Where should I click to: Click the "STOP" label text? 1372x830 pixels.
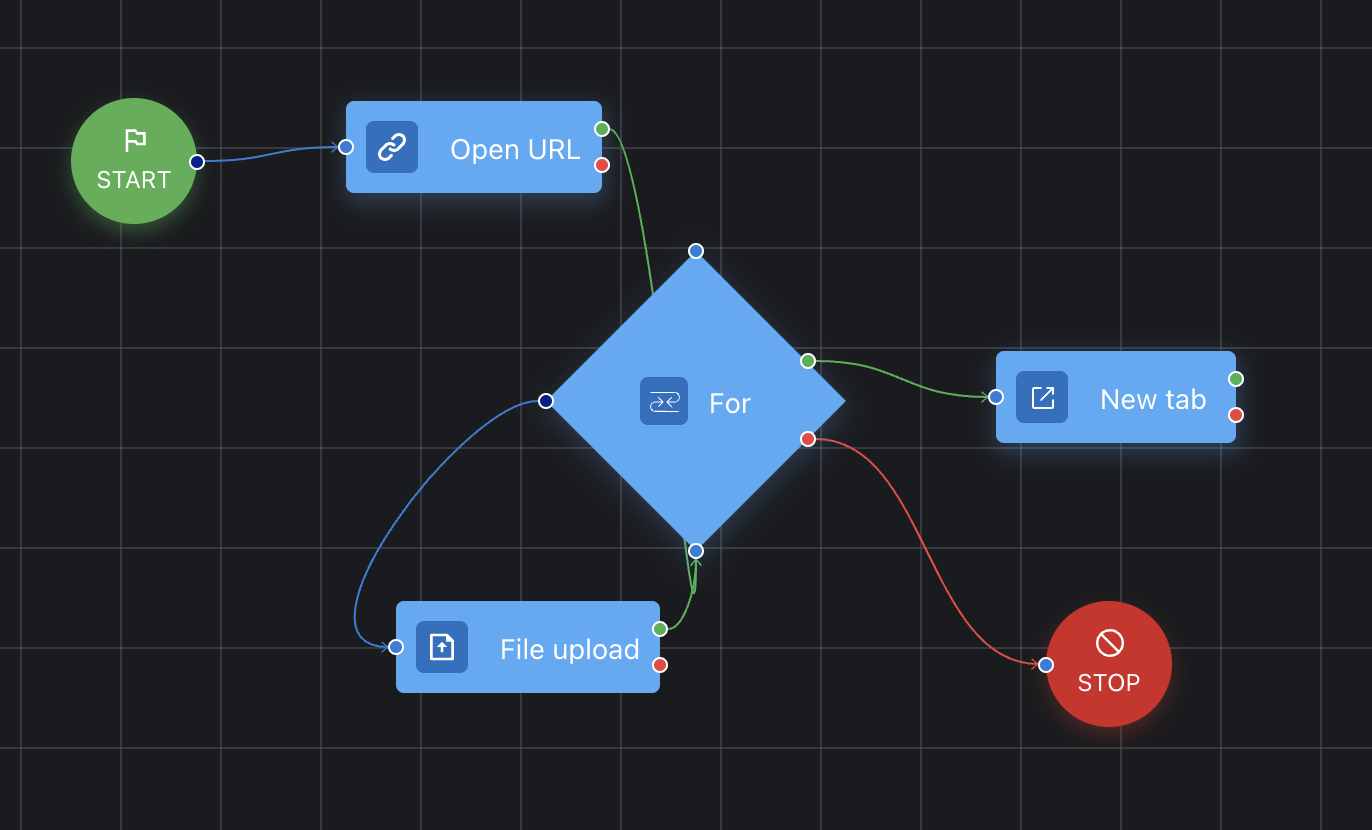pyautogui.click(x=1109, y=683)
